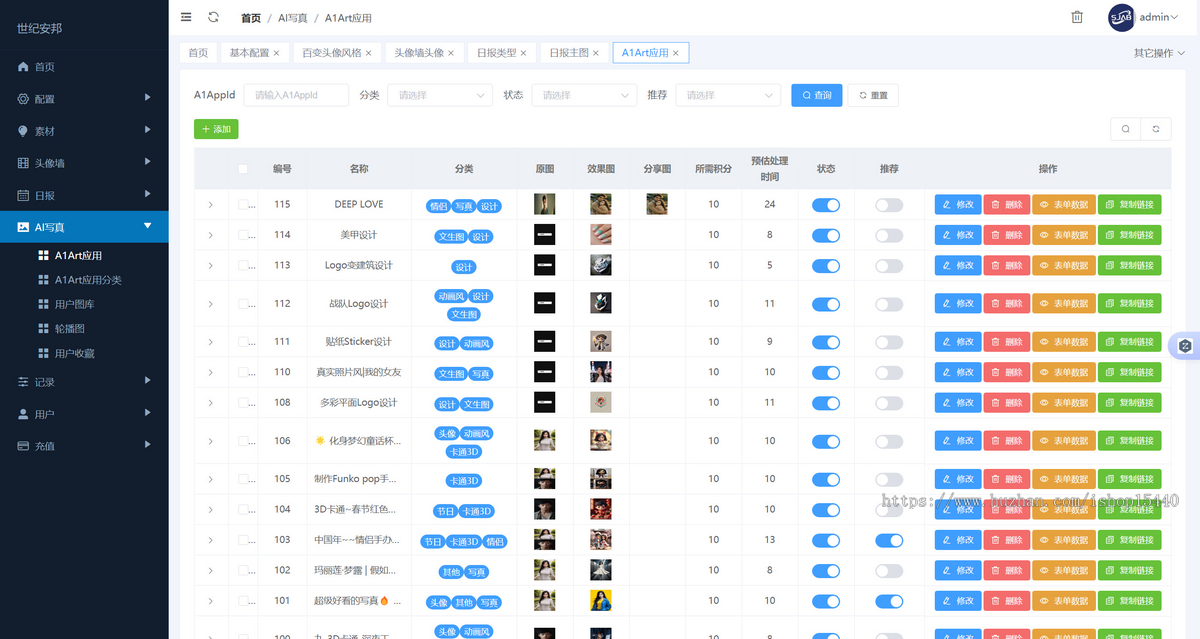Check the checkbox for row 113
The height and width of the screenshot is (639, 1200).
243,265
